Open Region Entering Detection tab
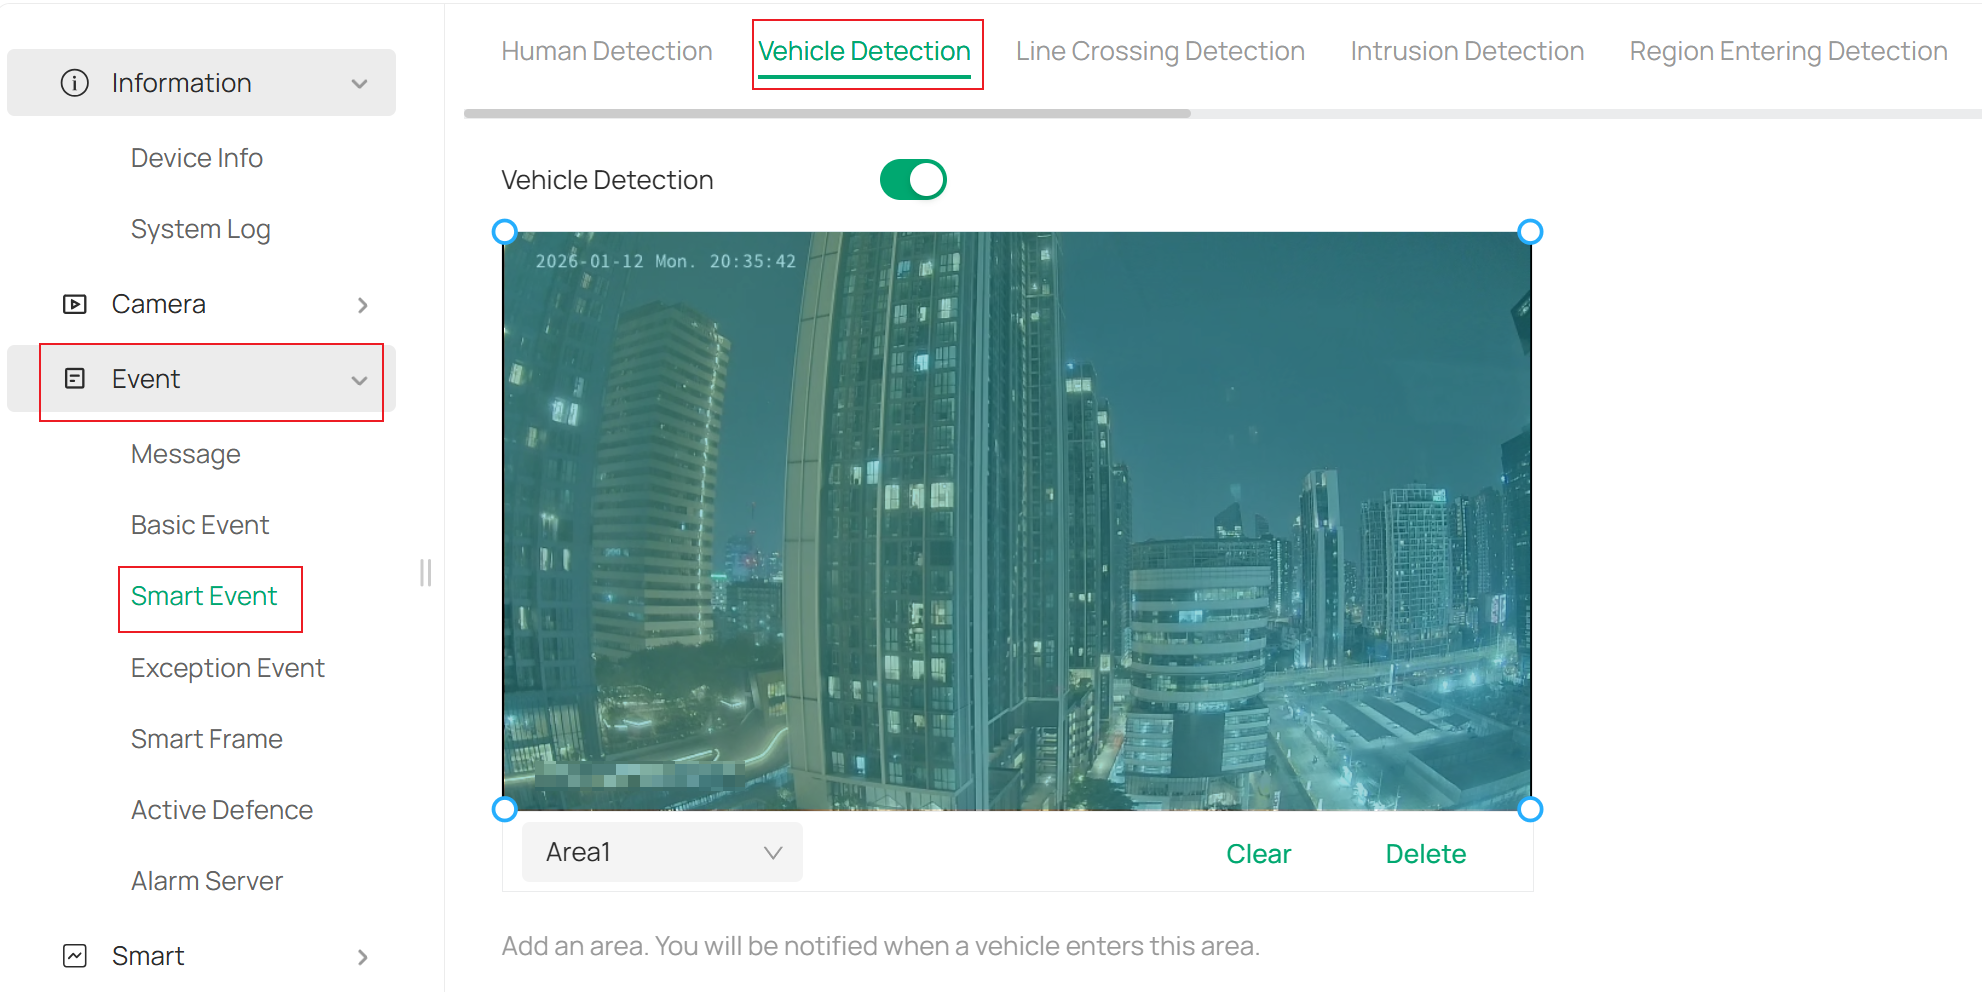This screenshot has width=1982, height=992. pos(1787,50)
